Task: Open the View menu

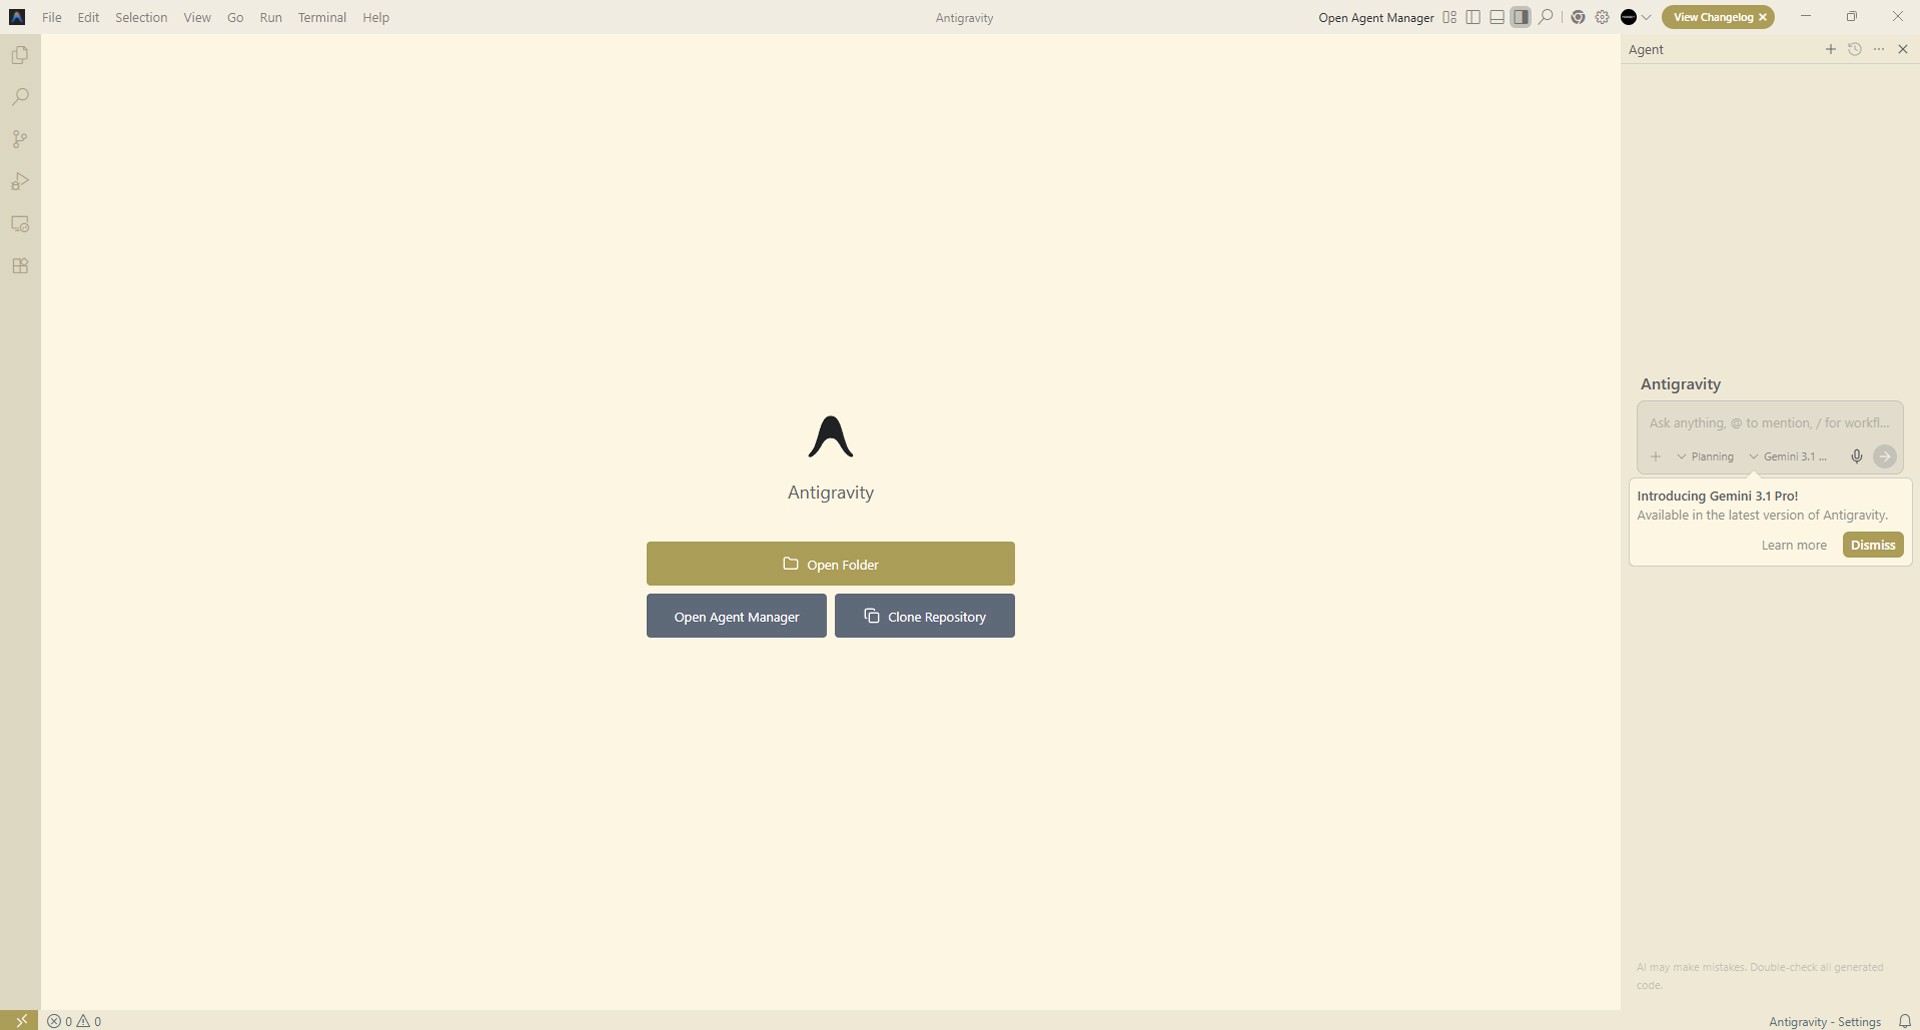Action: point(197,17)
